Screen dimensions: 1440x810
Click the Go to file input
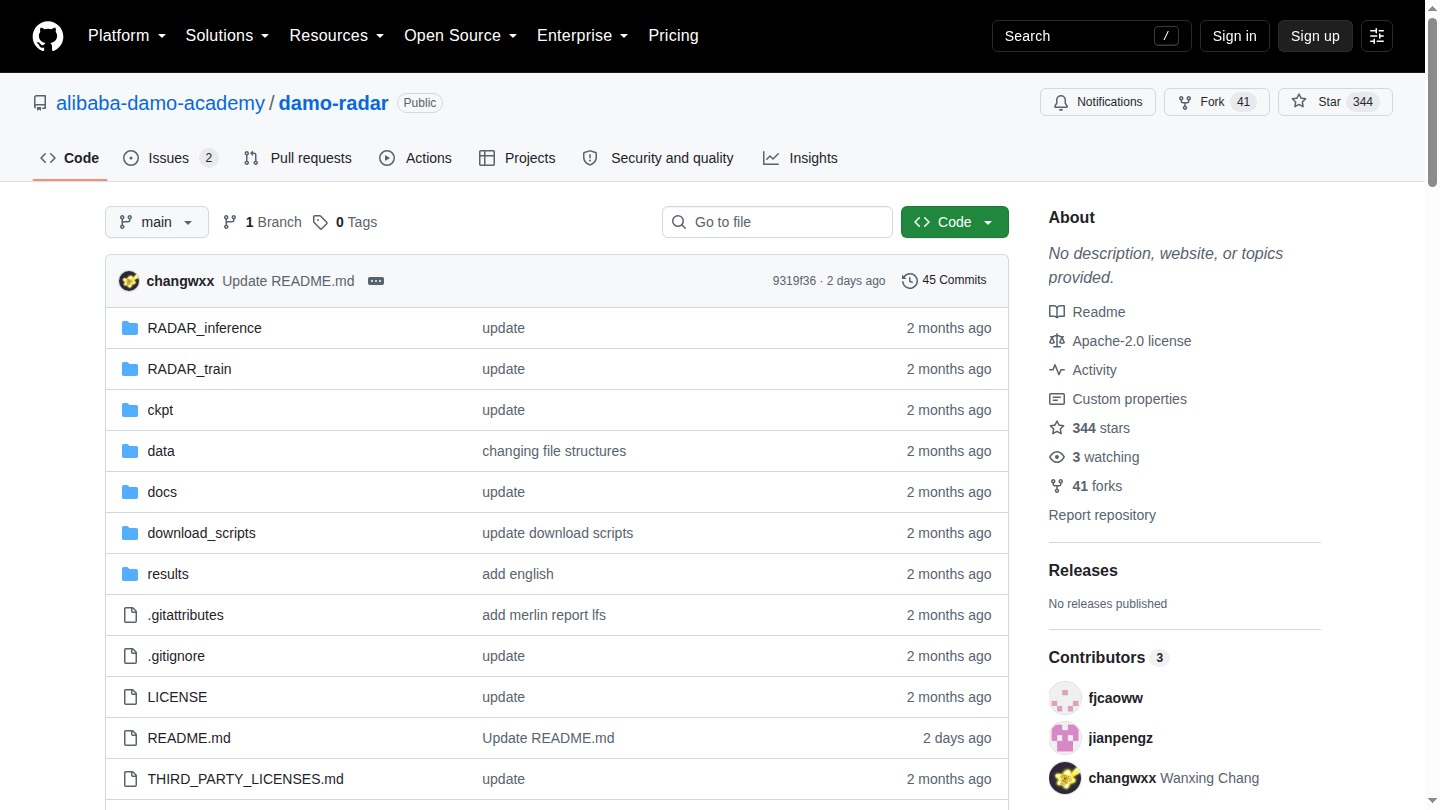(x=777, y=222)
